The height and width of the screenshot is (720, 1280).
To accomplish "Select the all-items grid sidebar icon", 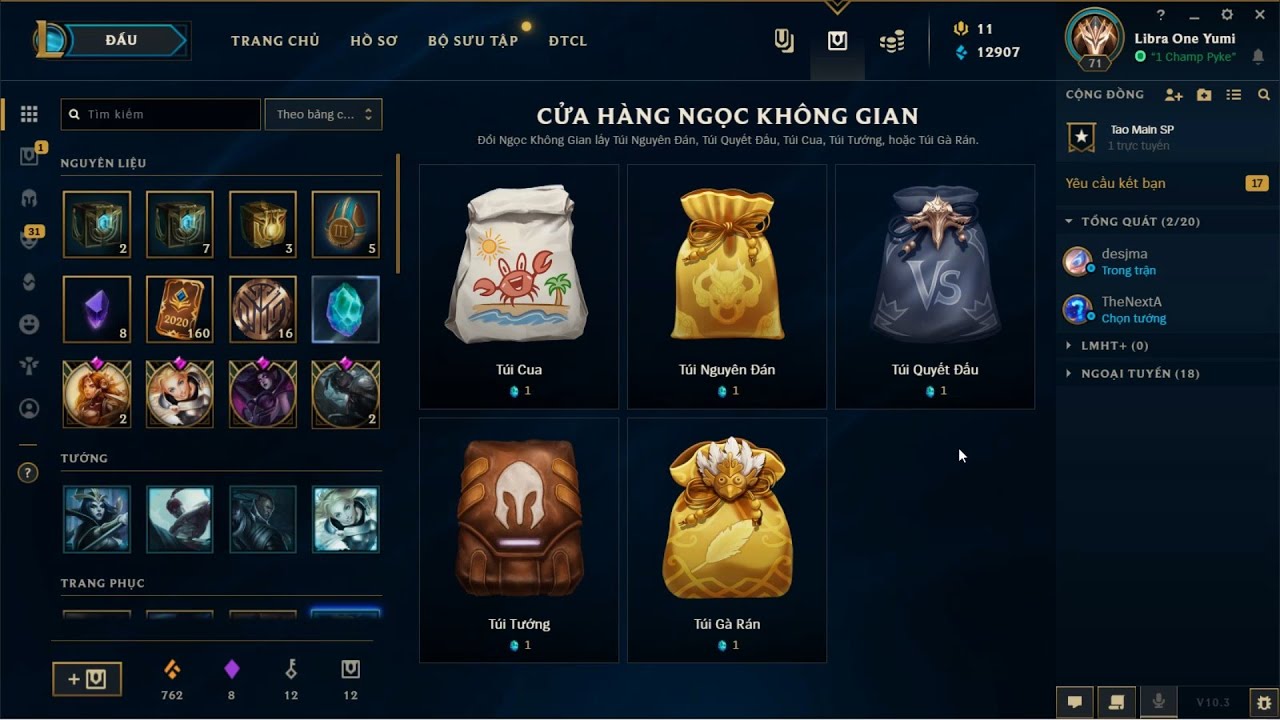I will 29,114.
